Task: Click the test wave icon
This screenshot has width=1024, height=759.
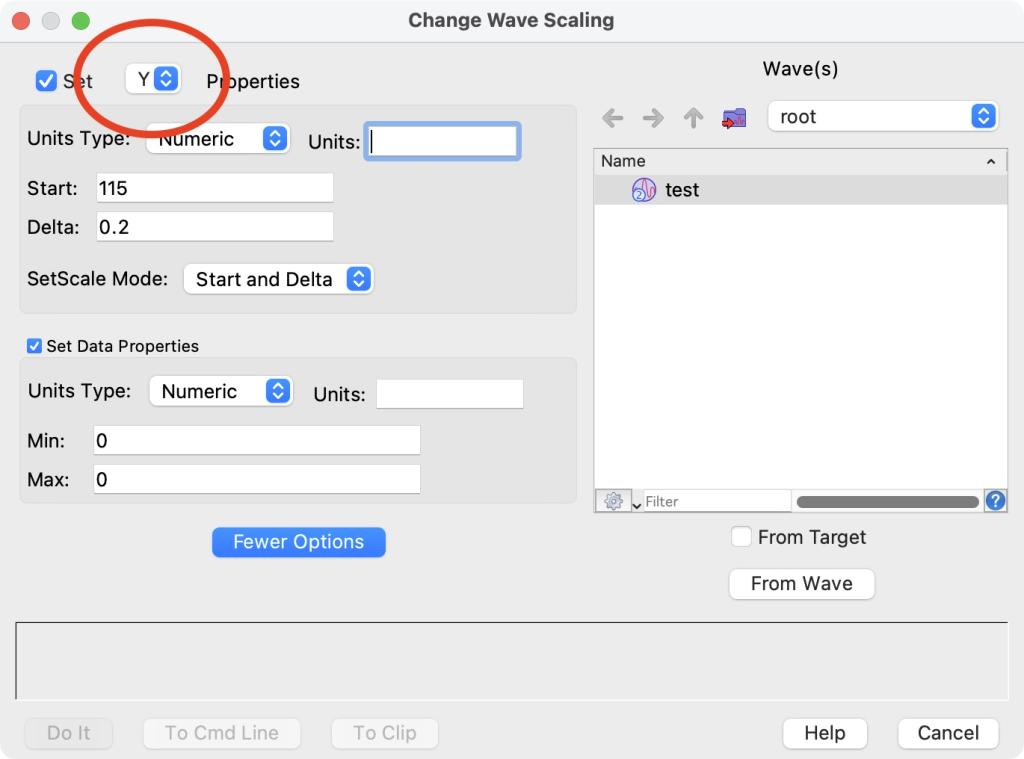Action: pyautogui.click(x=643, y=190)
